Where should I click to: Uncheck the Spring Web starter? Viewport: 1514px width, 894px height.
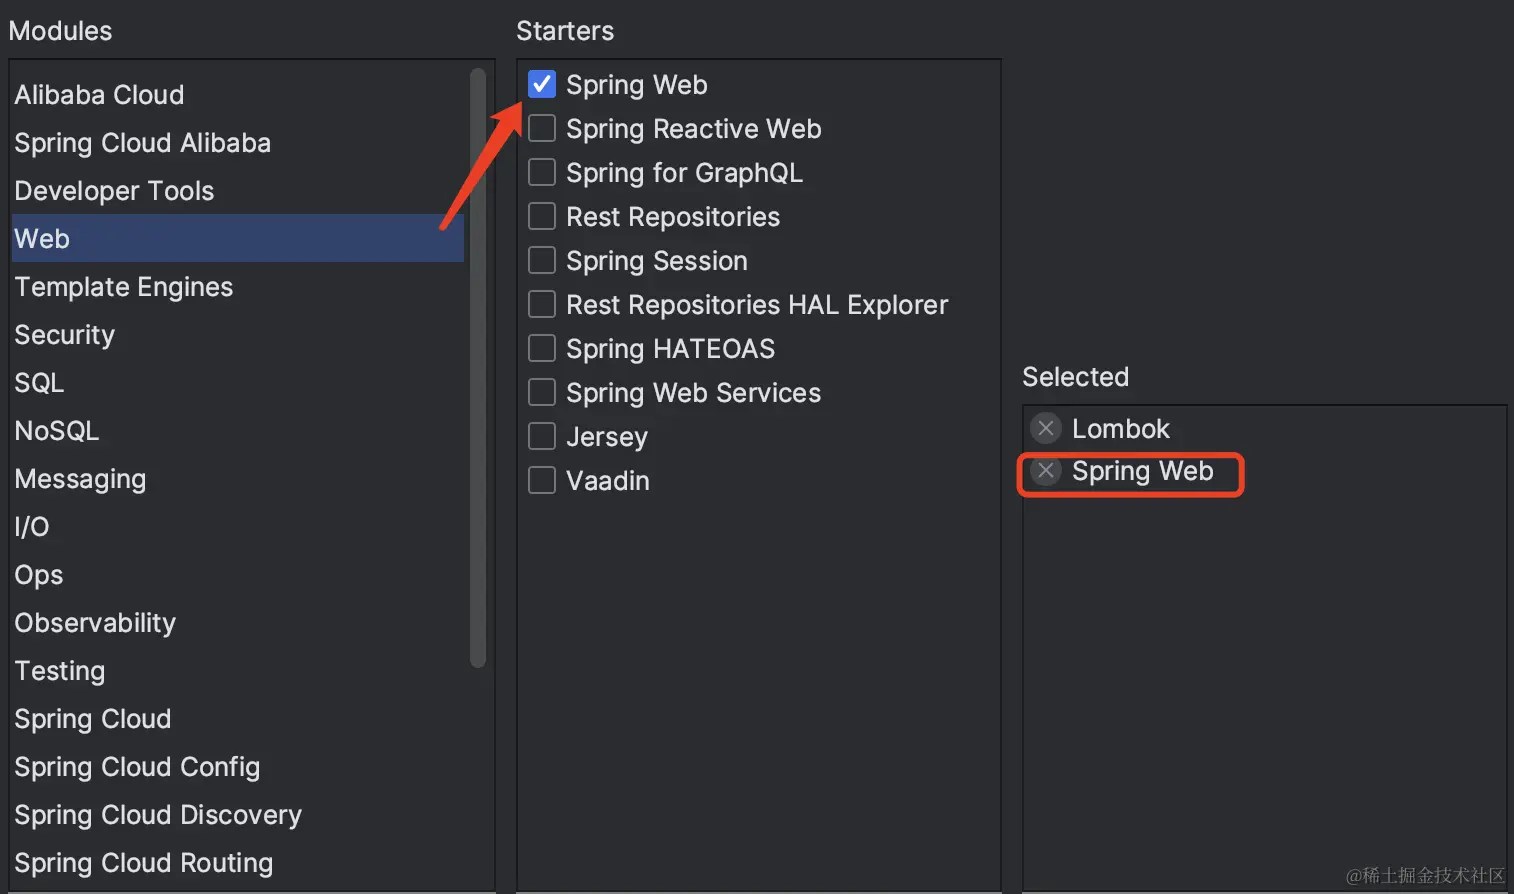[542, 85]
